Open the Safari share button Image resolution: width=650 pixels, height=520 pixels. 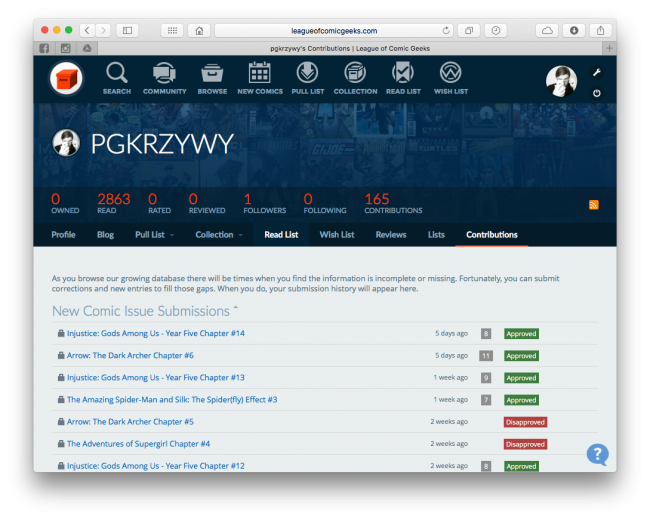coord(600,31)
